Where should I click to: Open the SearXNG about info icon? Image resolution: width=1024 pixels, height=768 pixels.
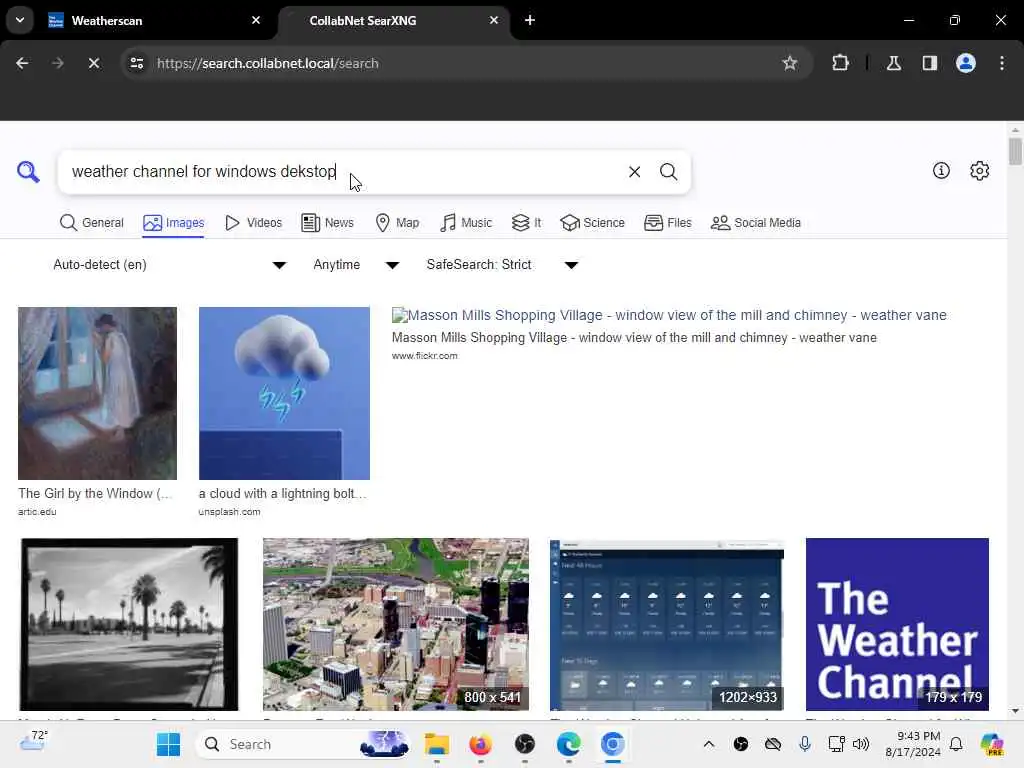click(x=941, y=170)
